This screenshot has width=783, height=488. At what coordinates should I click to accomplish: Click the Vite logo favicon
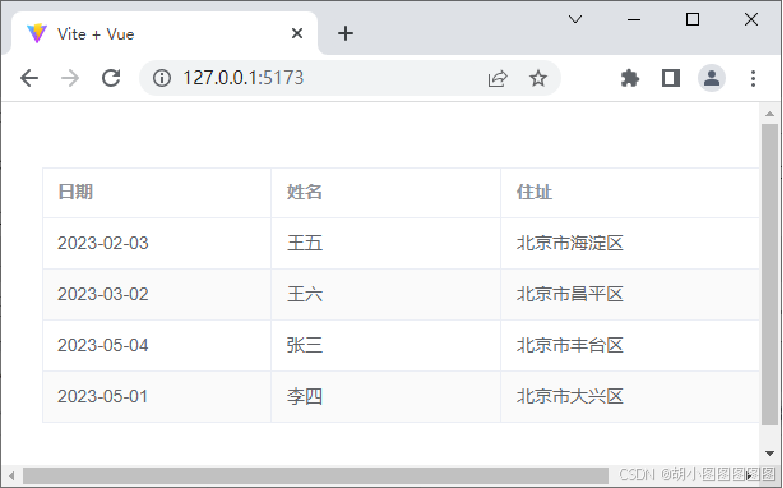(37, 33)
